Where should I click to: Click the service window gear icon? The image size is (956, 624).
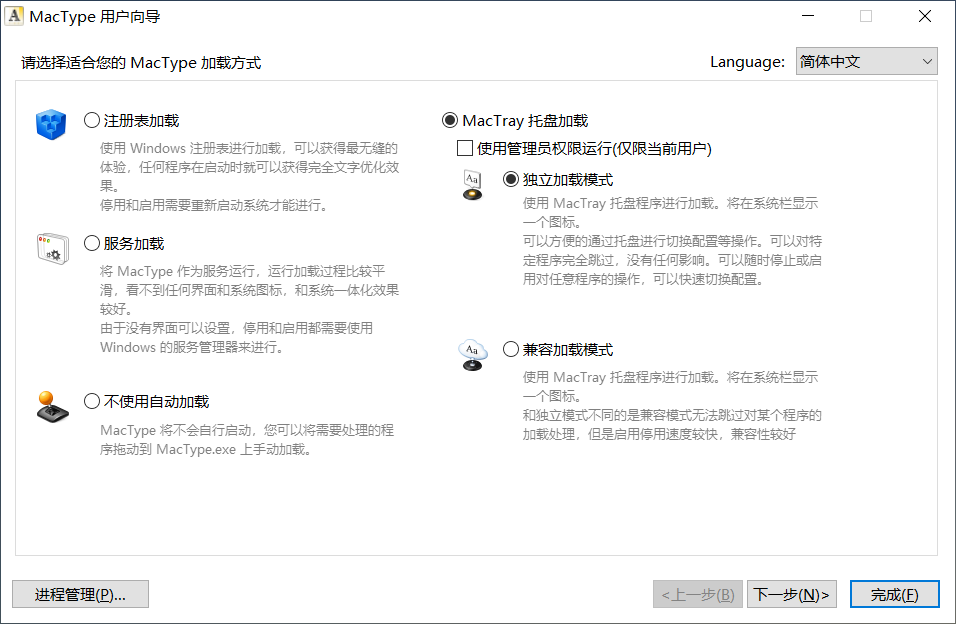point(52,248)
